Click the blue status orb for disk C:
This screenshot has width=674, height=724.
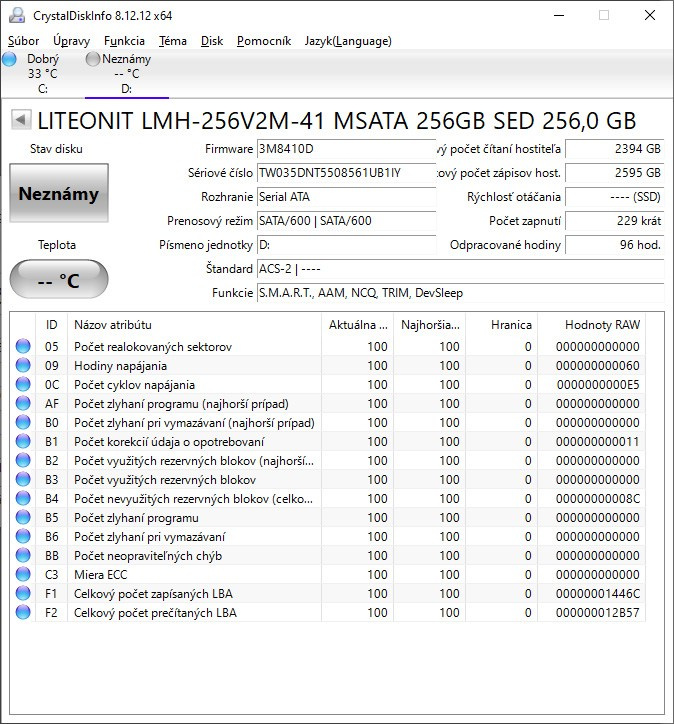pyautogui.click(x=9, y=59)
